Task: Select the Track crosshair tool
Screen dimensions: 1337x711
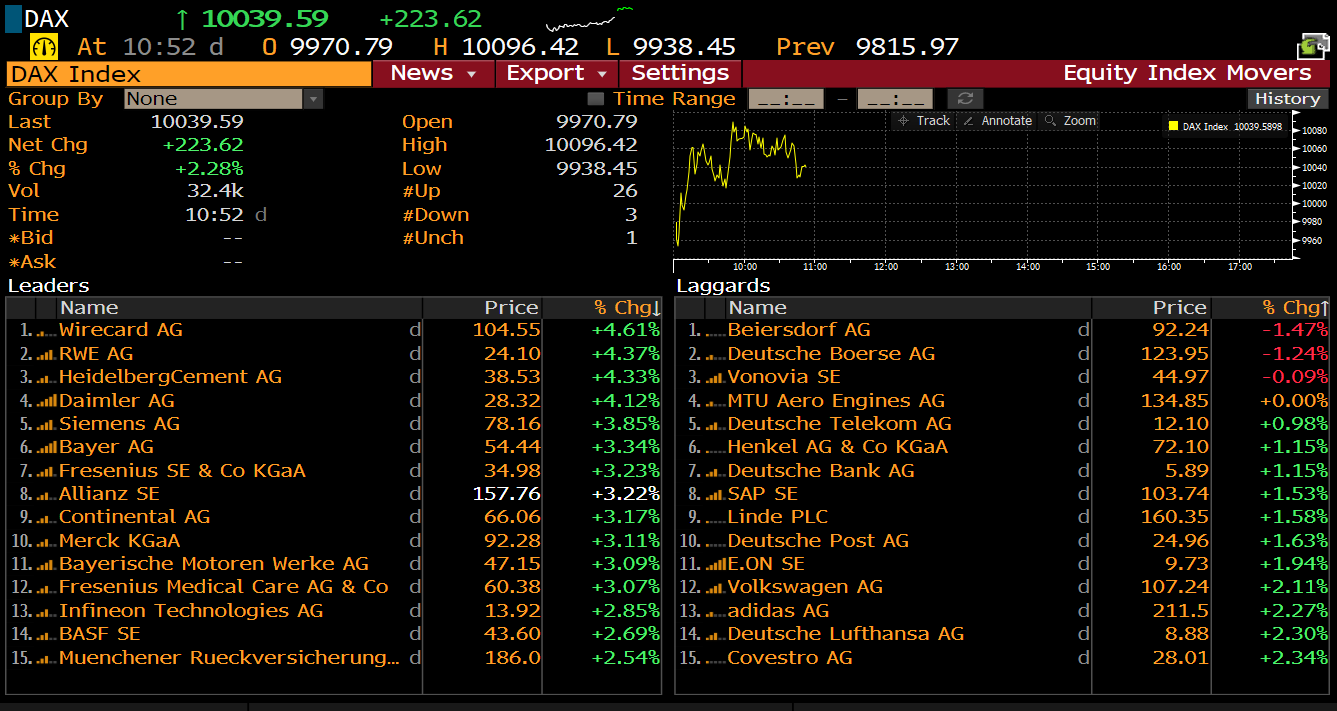Action: click(923, 120)
